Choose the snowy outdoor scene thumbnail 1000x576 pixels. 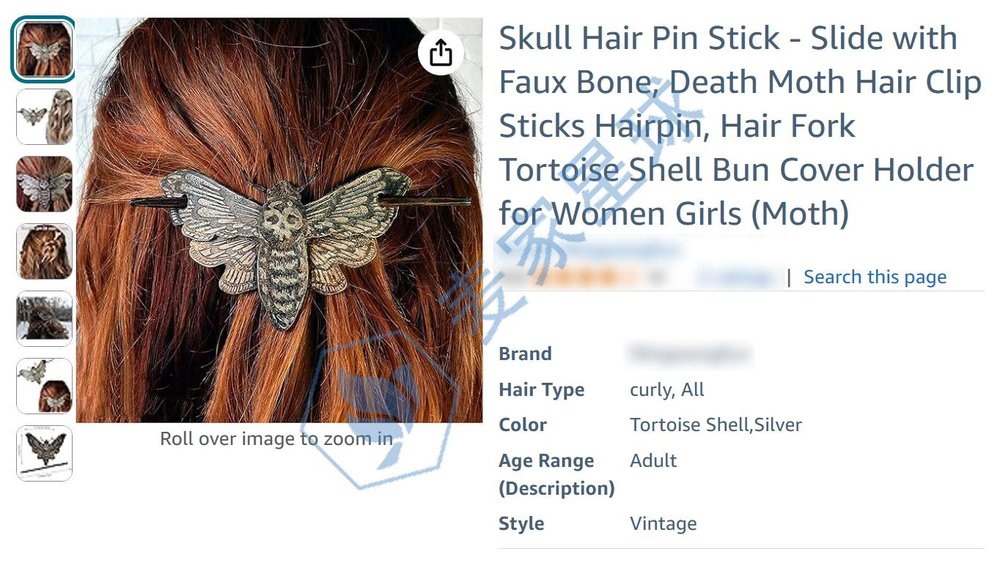[x=44, y=319]
